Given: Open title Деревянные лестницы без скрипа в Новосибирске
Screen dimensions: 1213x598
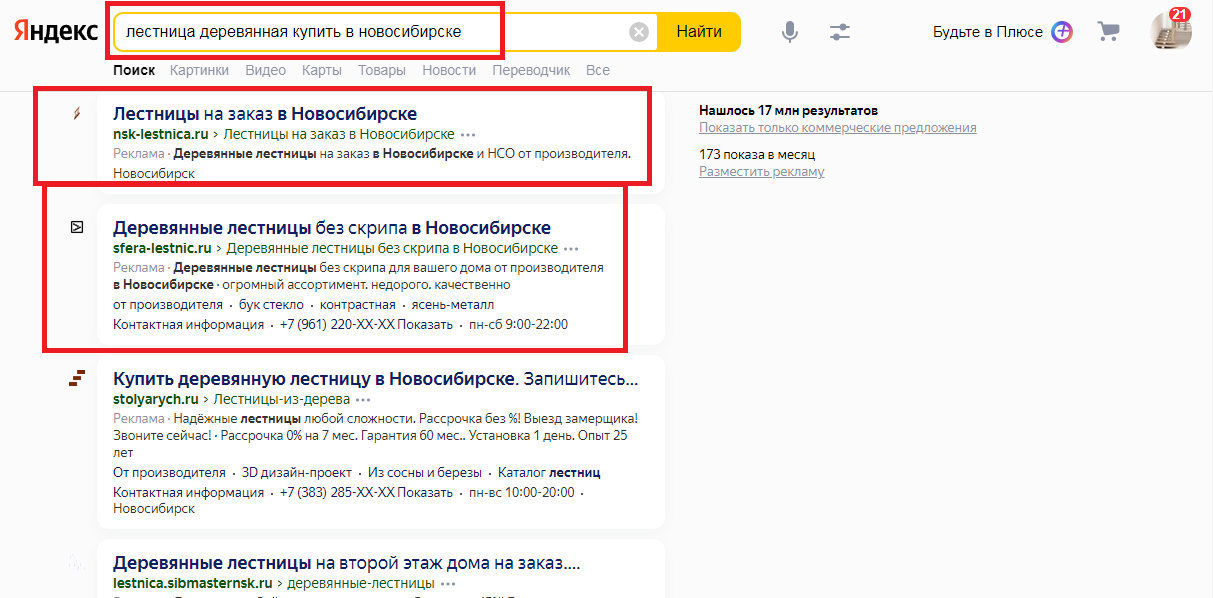Looking at the screenshot, I should point(332,227).
